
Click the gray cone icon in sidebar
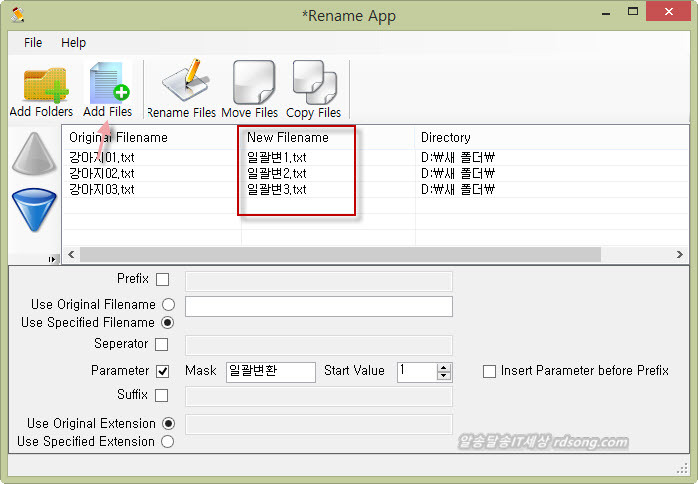coord(33,154)
